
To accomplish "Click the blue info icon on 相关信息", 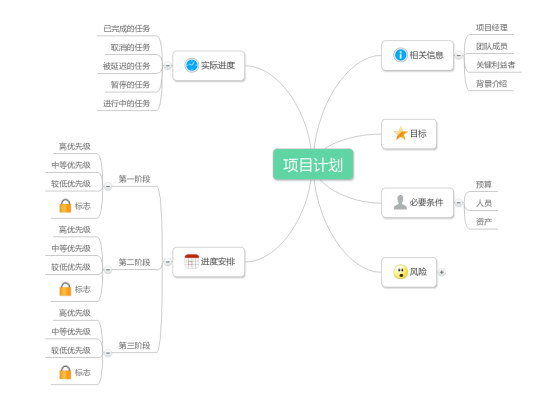I will pos(400,55).
